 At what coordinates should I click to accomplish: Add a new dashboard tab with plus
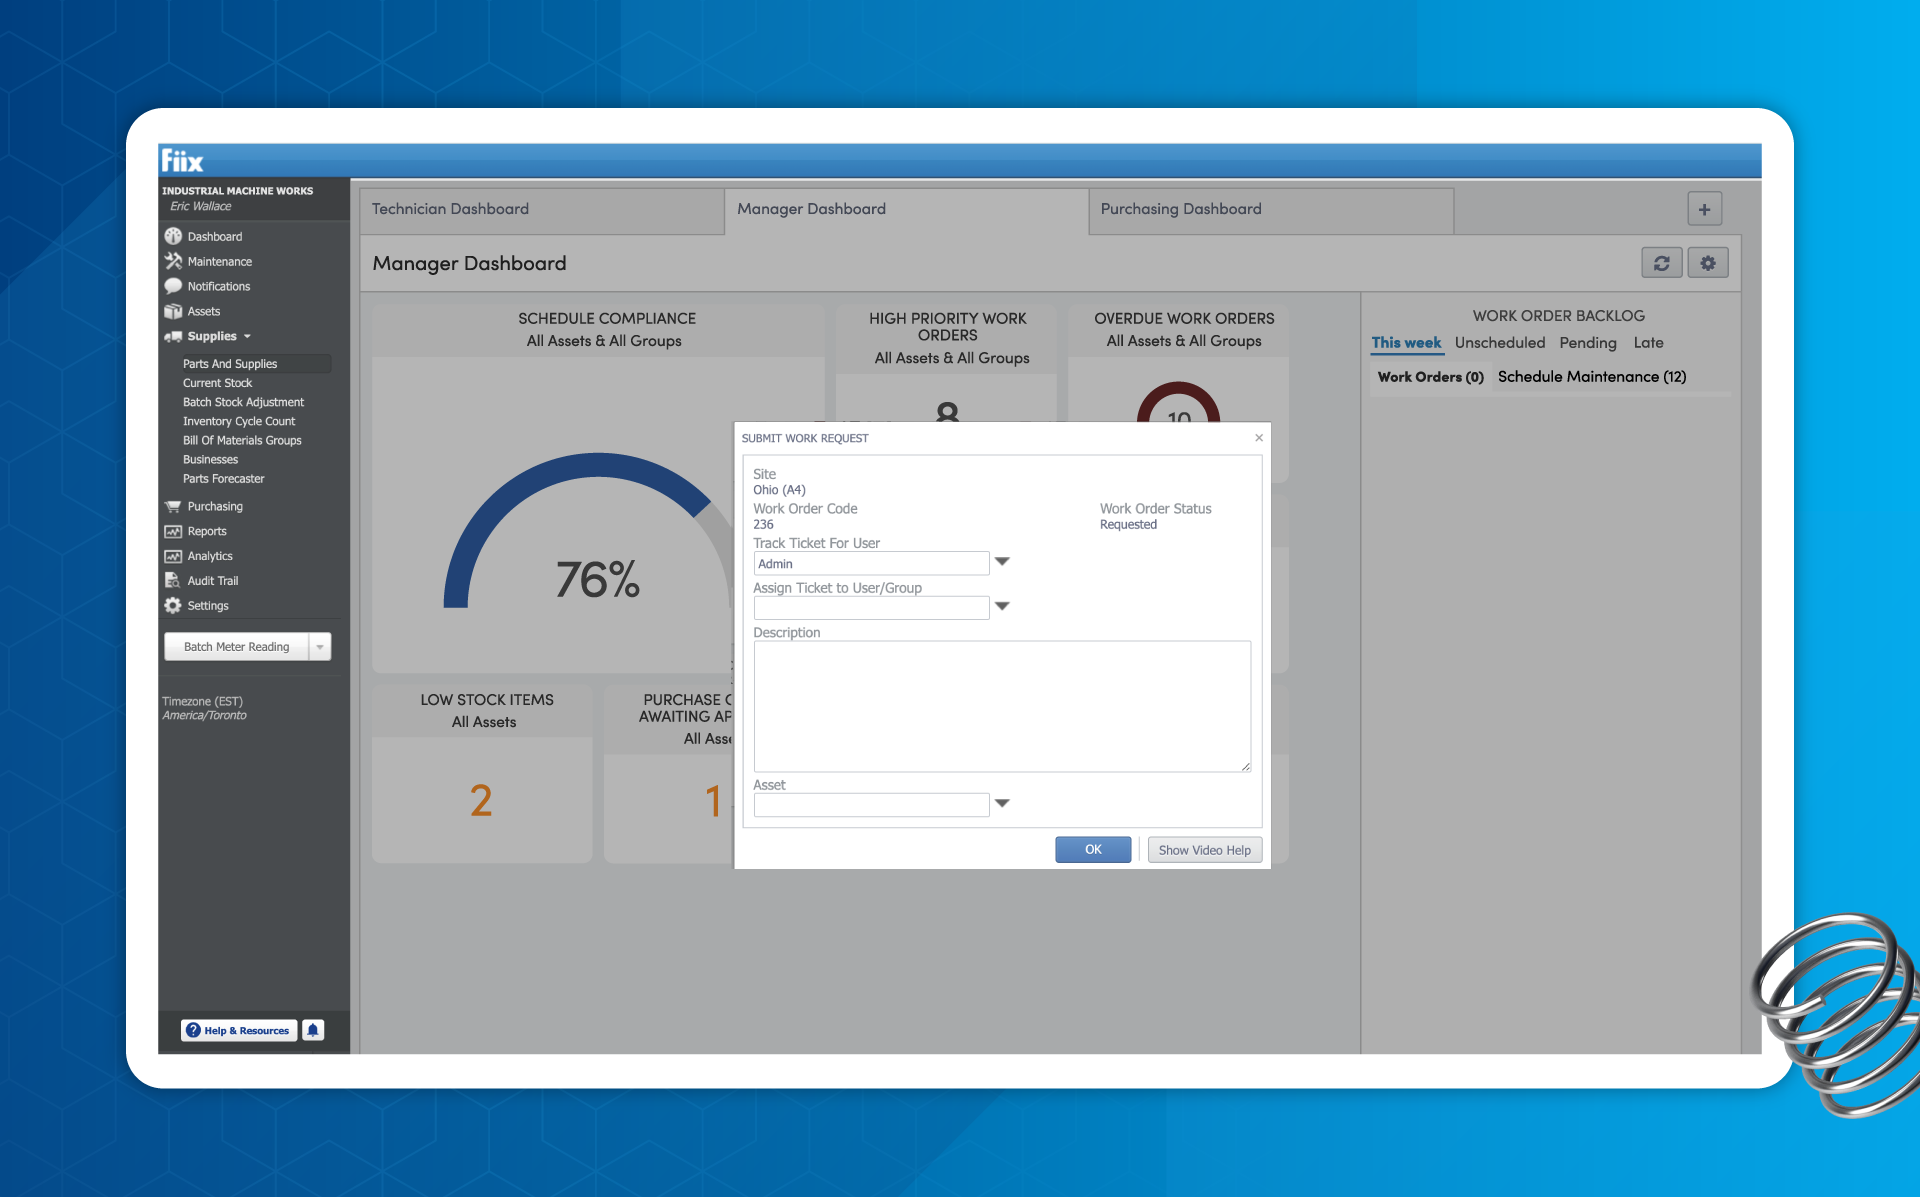[x=1704, y=209]
